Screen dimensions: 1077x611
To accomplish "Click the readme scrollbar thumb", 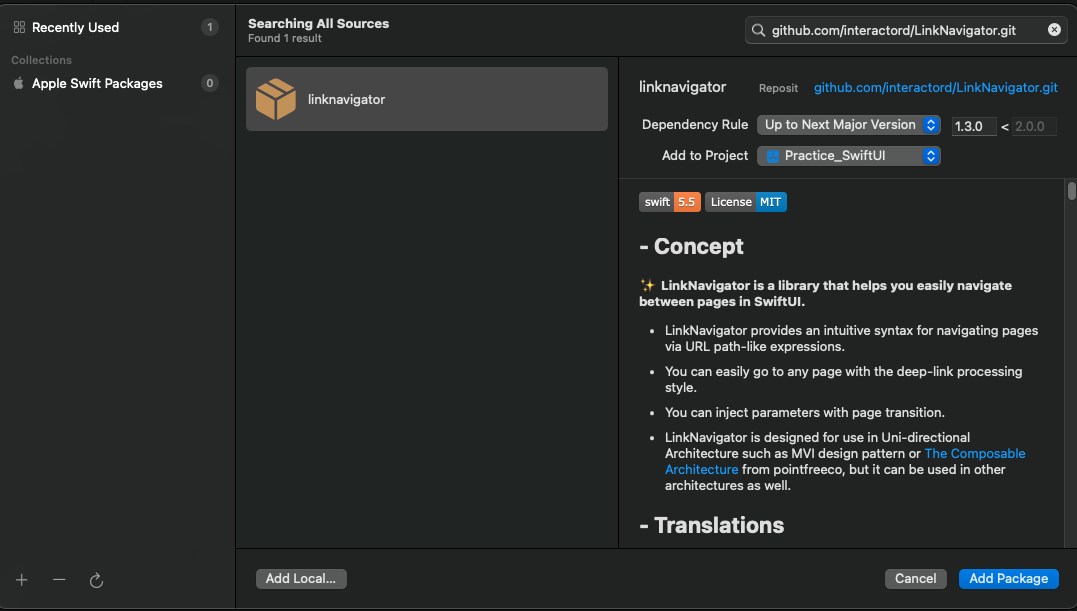I will tap(1072, 191).
